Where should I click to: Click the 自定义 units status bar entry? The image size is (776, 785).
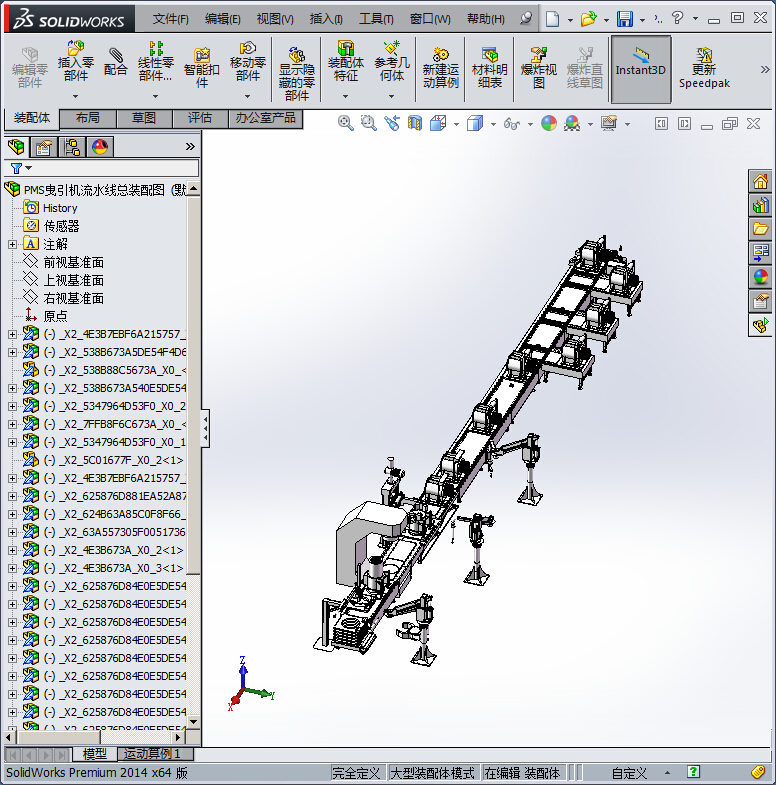(x=629, y=773)
